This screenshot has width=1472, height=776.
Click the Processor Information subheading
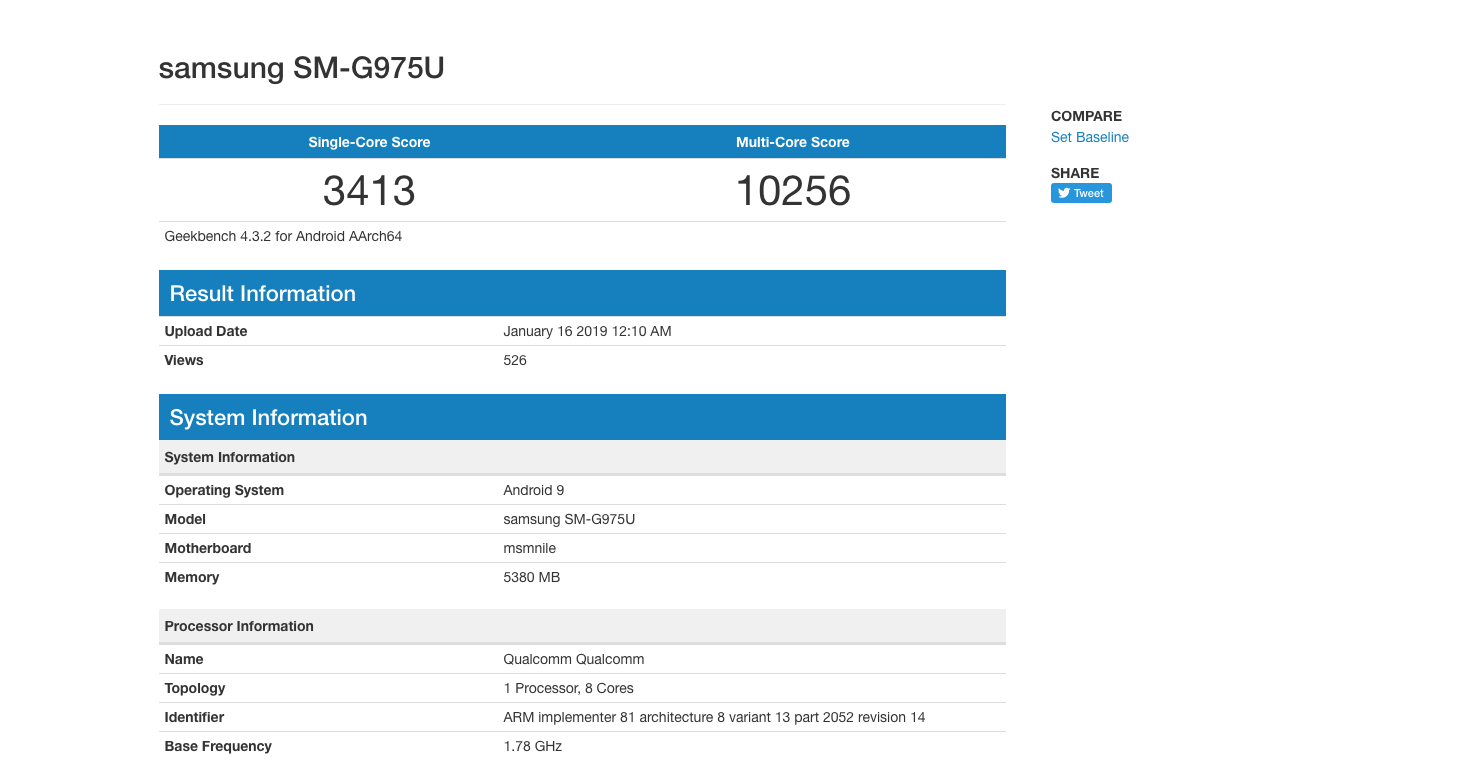tap(239, 627)
